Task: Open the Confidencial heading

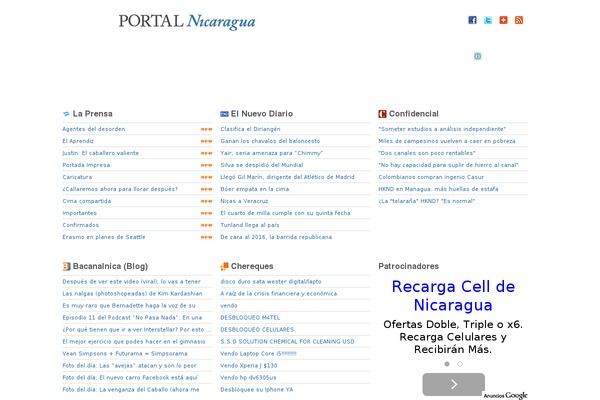Action: (414, 114)
